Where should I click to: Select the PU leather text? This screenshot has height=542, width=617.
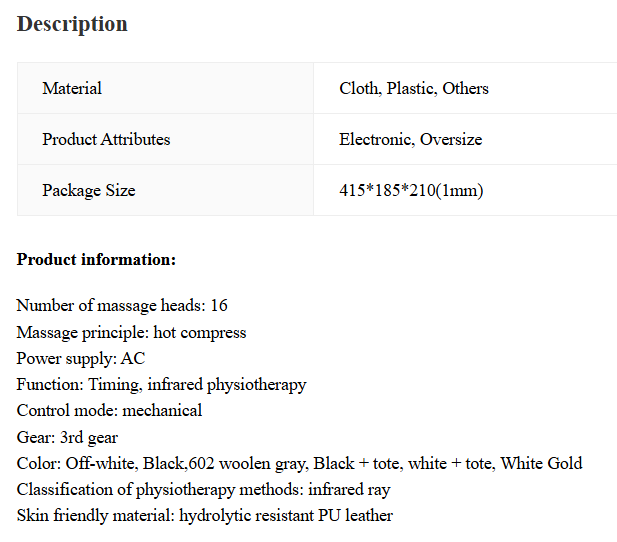tap(356, 516)
